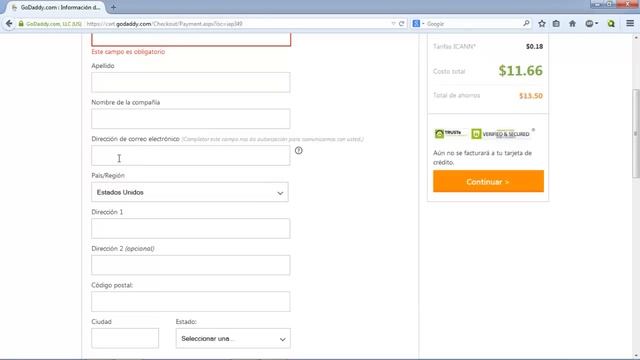Image resolution: width=640 pixels, height=360 pixels.
Task: Open the Estado Seleccionar una dropdown
Action: pyautogui.click(x=233, y=338)
